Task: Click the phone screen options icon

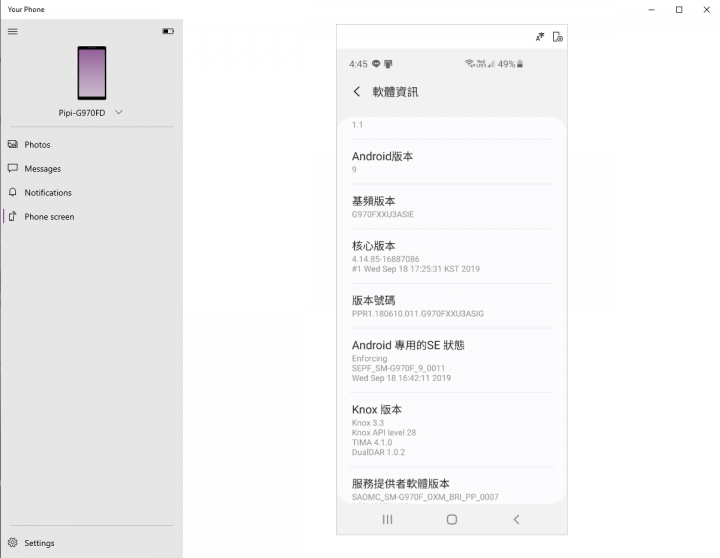Action: pos(557,37)
